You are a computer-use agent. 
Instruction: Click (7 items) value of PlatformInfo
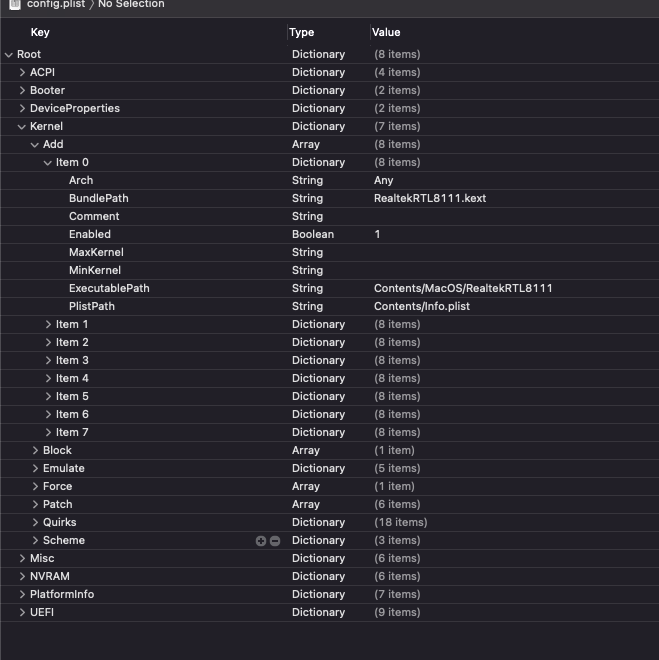[x=397, y=595]
